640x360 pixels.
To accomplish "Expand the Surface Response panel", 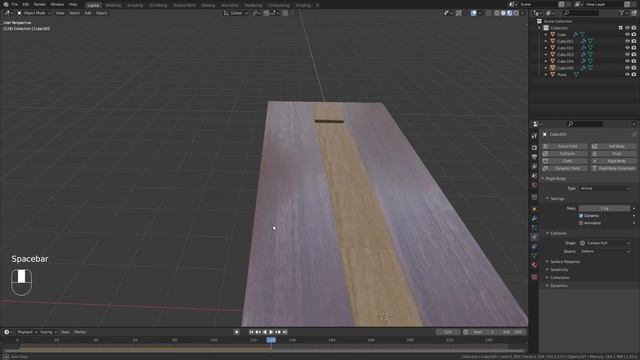I will click(564, 262).
